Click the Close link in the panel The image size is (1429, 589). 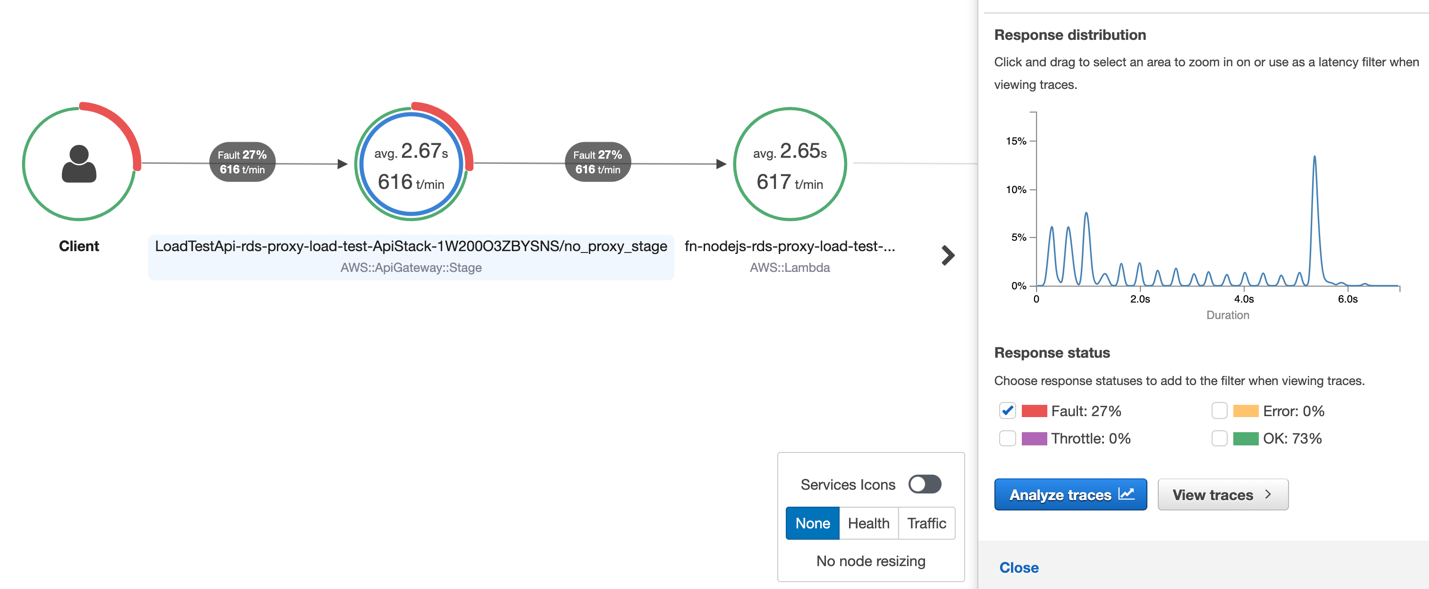[1019, 567]
